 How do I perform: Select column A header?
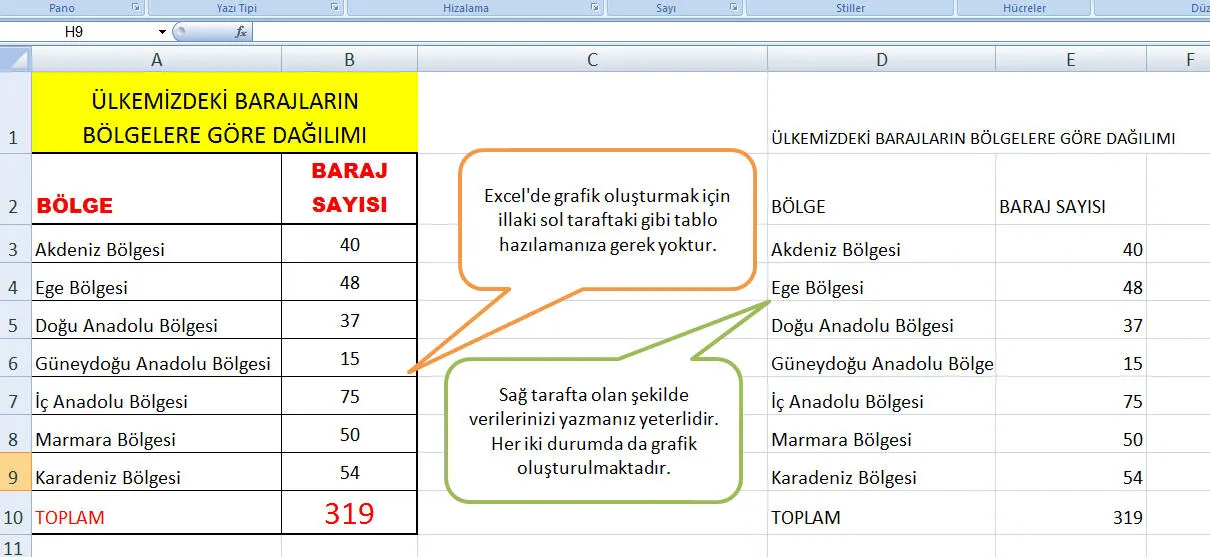(x=156, y=60)
